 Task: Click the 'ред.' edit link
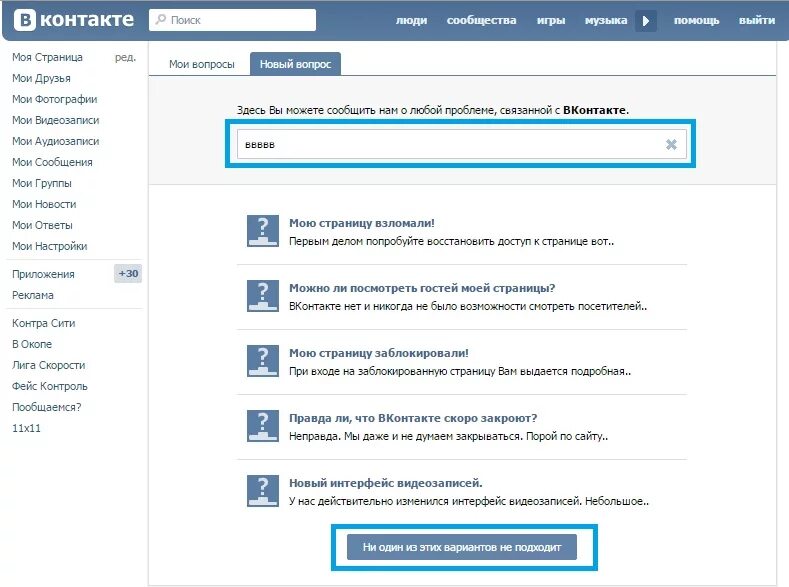(125, 57)
